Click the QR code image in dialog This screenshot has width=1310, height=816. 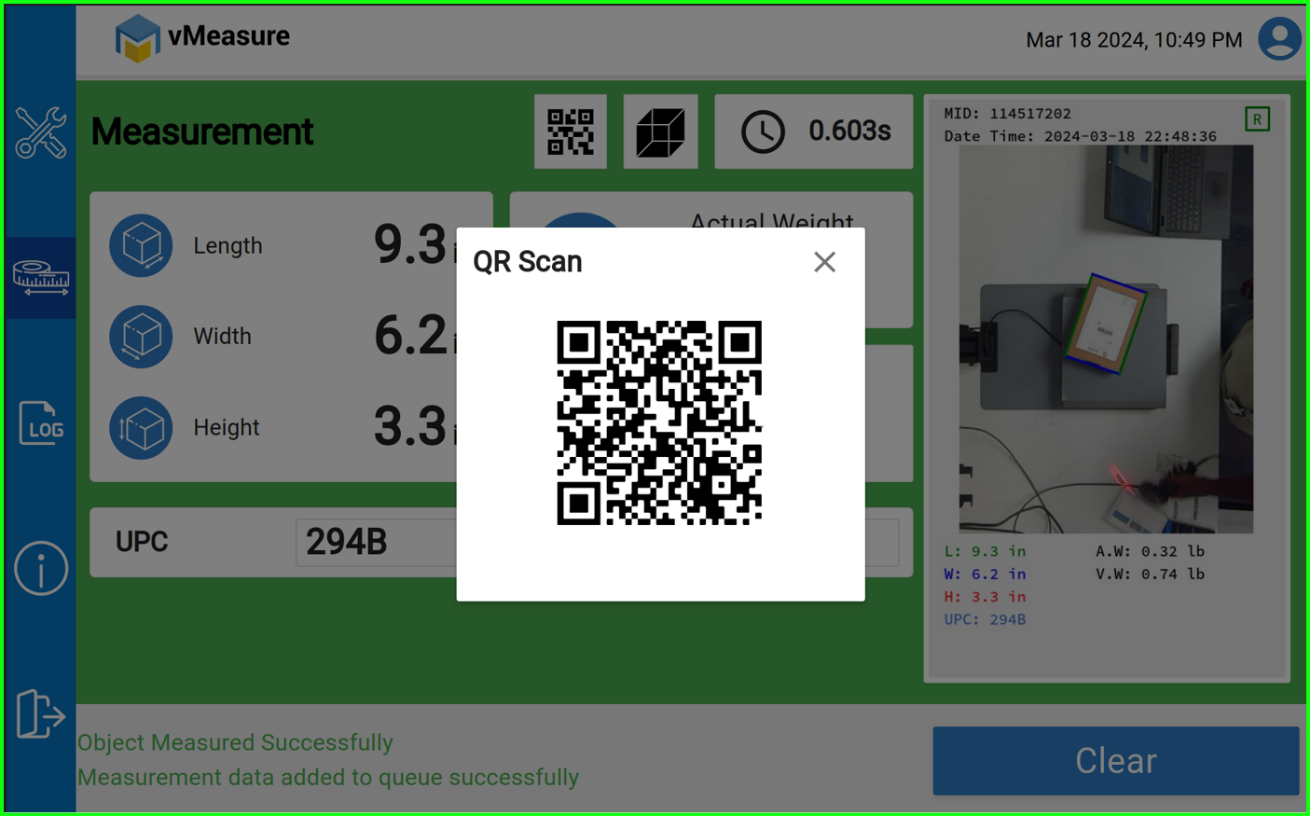tap(660, 423)
